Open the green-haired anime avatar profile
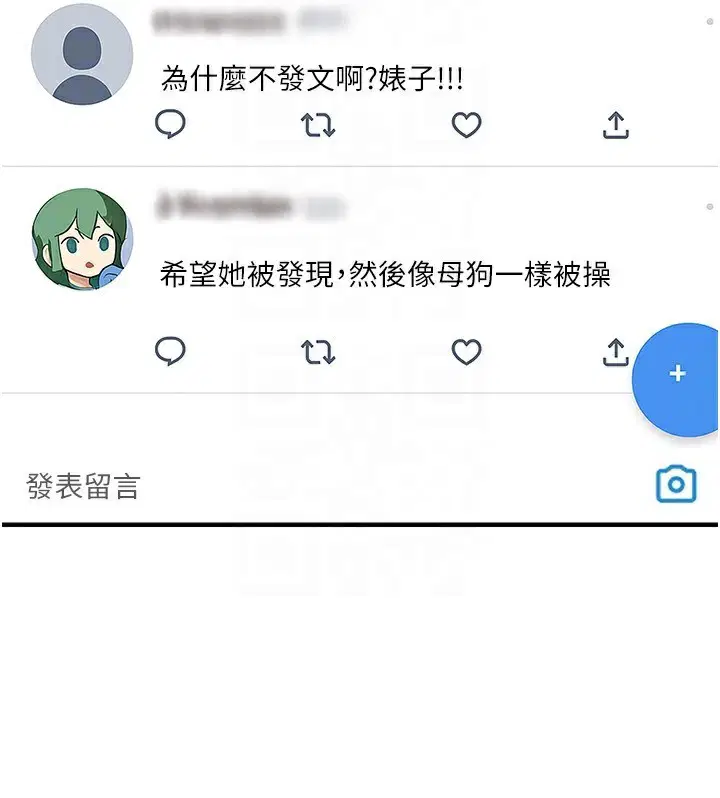The image size is (720, 798). 82,239
